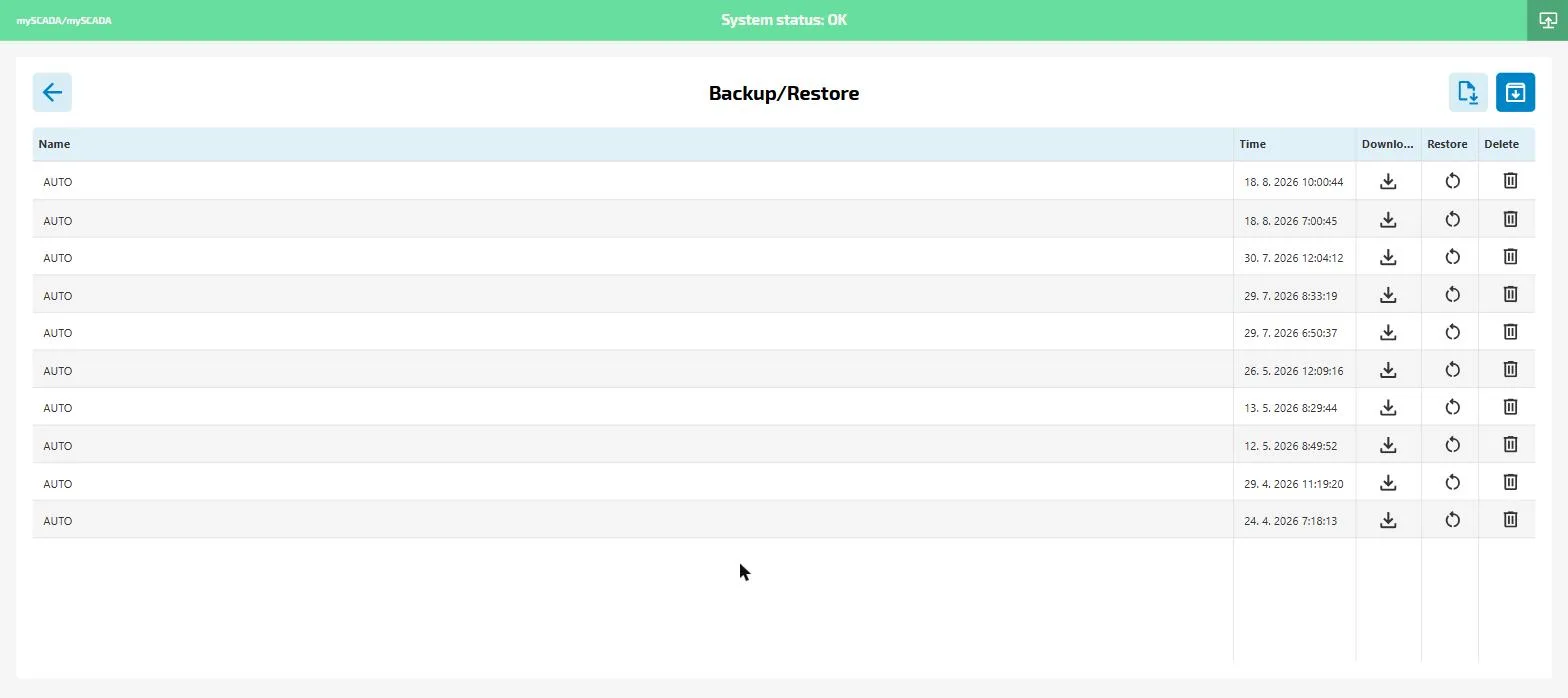
Task: Open the screen icon in top-right corner
Action: [x=1548, y=20]
